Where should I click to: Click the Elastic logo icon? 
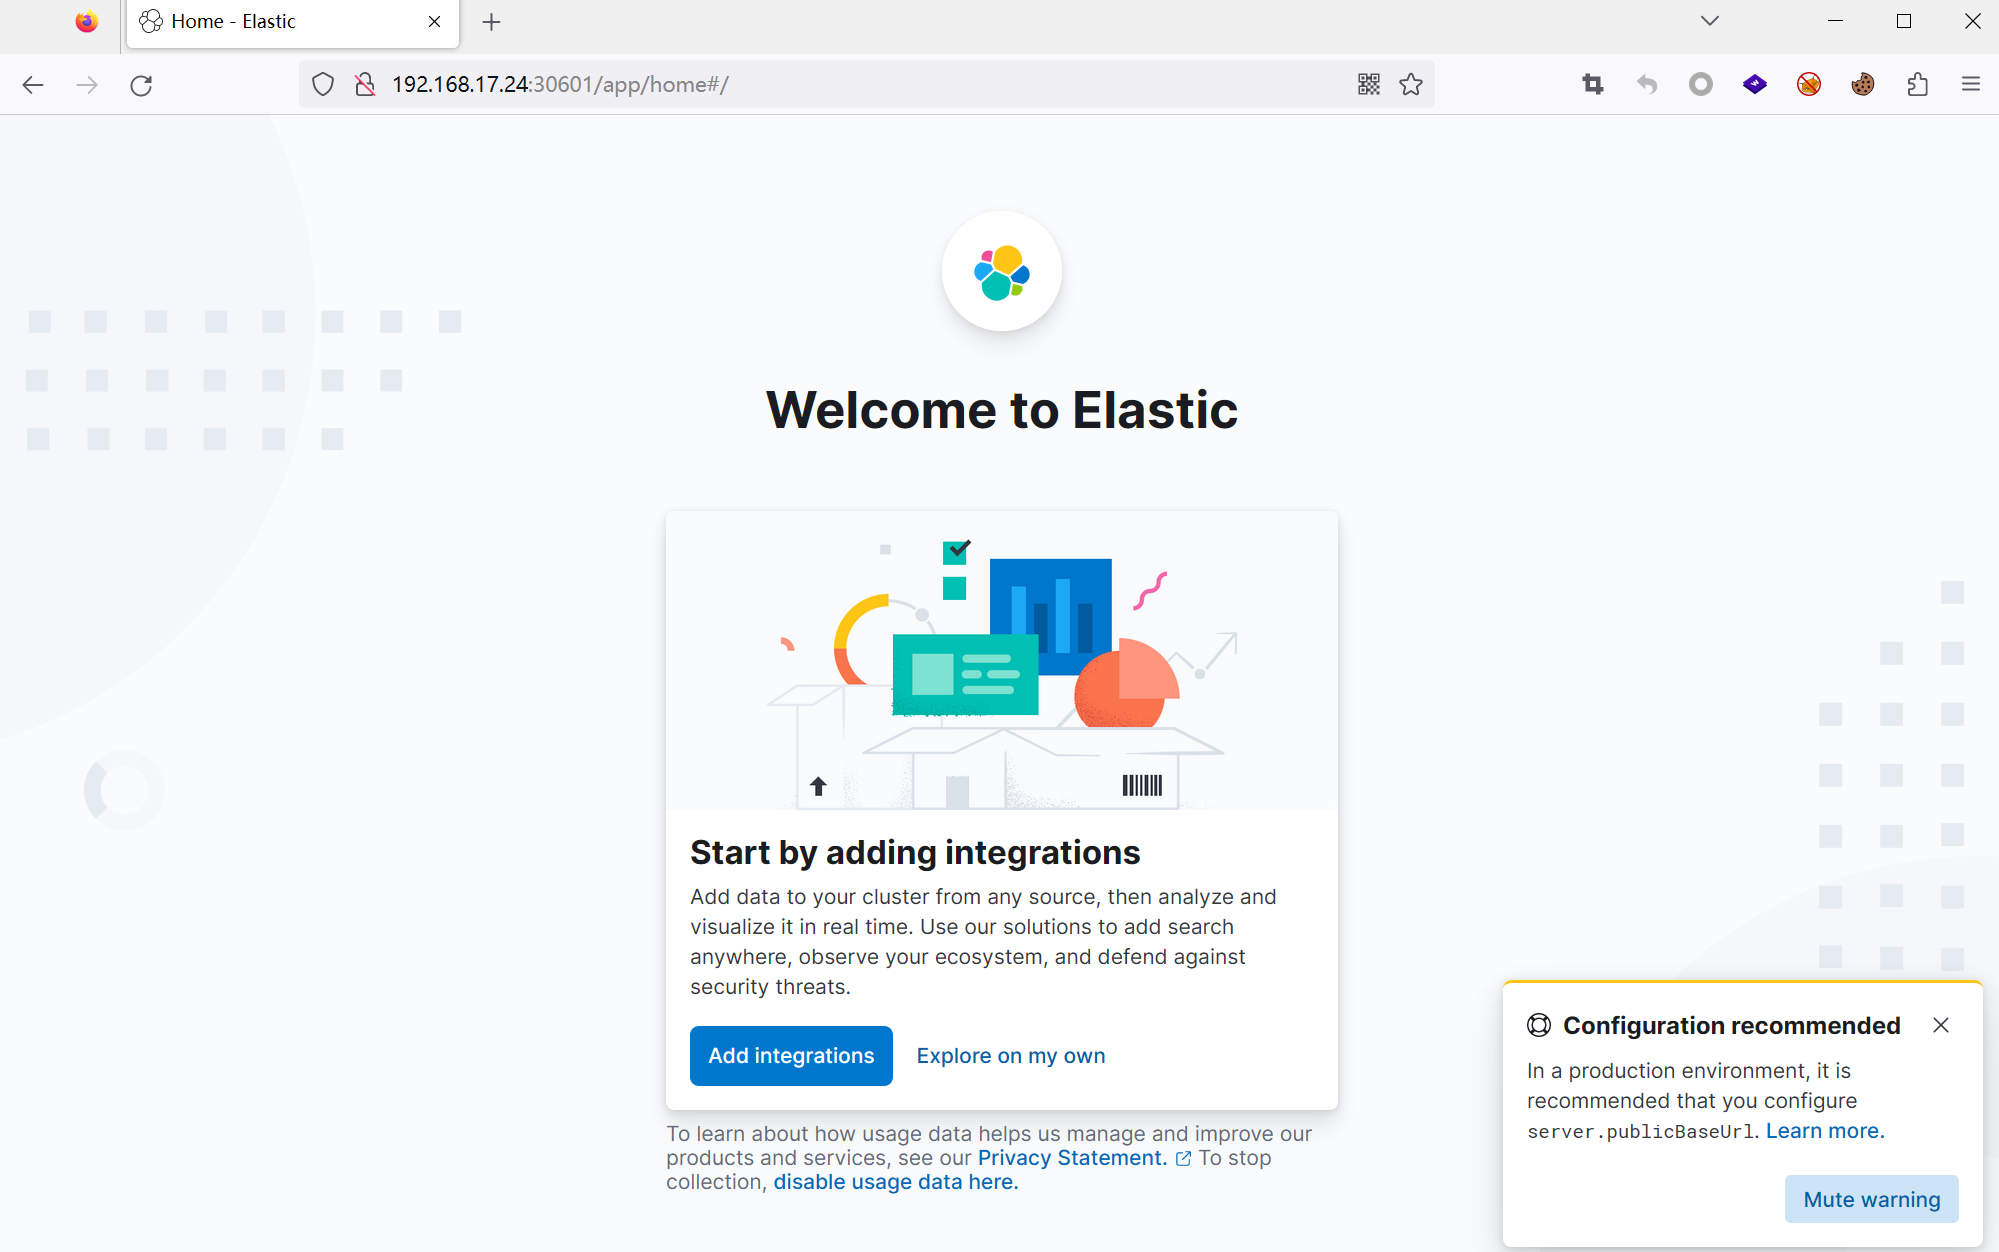1001,272
